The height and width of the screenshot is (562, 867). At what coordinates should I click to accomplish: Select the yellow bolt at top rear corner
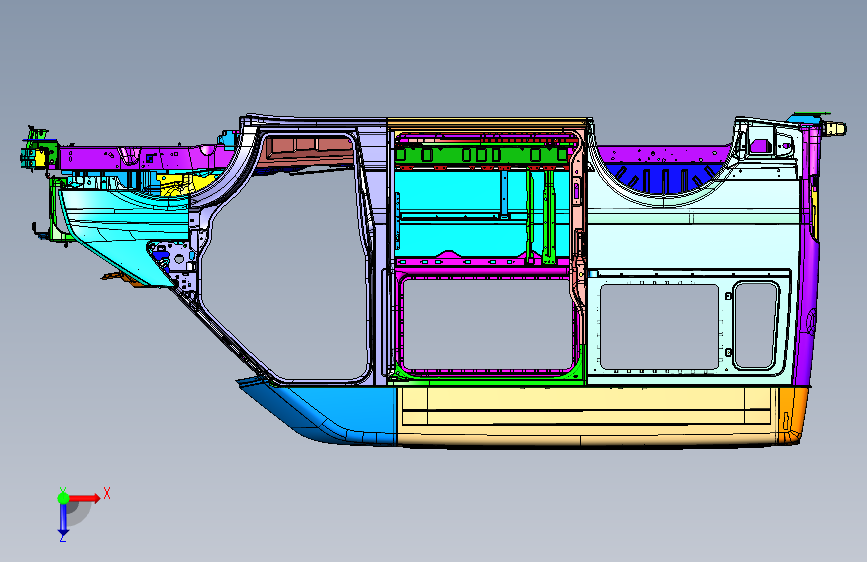point(836,128)
